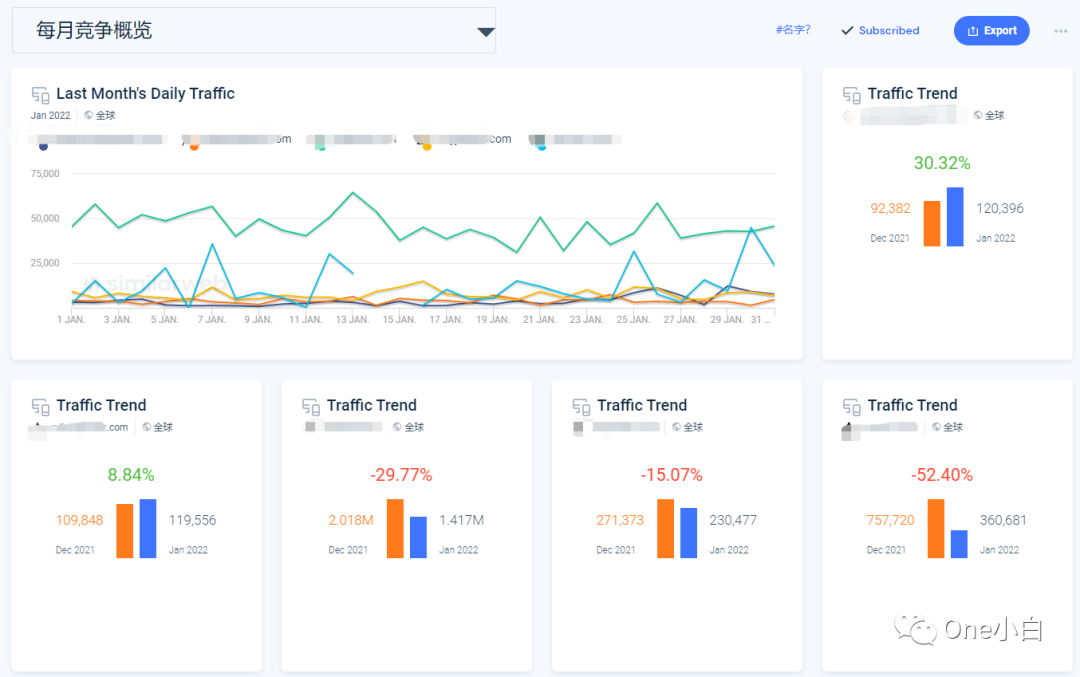Open the 每月竞争概览 report selector dropdown
The width and height of the screenshot is (1080, 677).
point(486,30)
